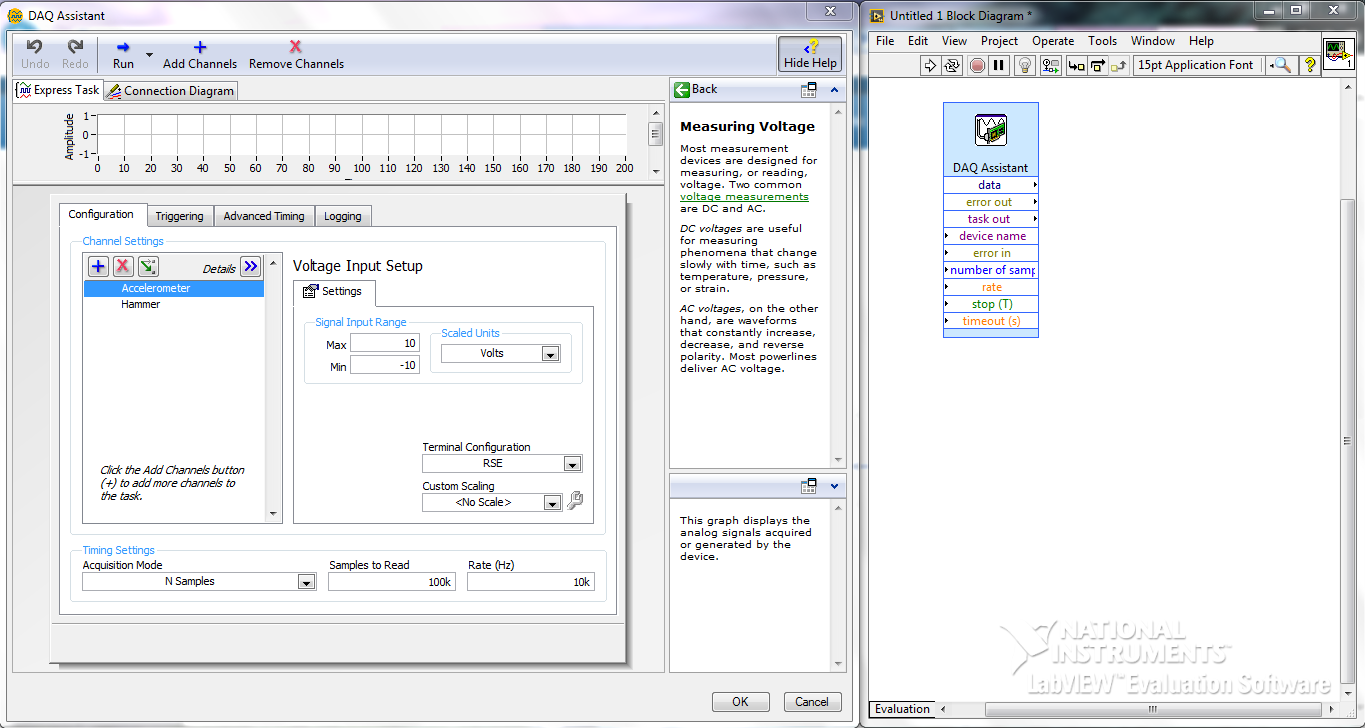Click the Back arrow in help panel

(x=682, y=89)
